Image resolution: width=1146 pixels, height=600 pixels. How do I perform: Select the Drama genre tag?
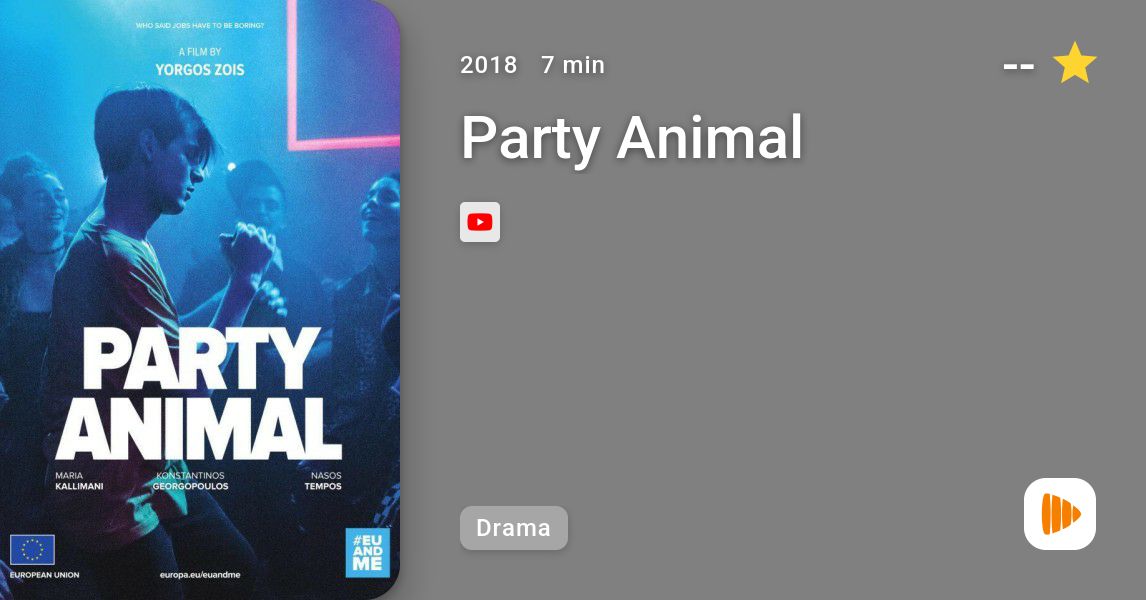[x=514, y=528]
